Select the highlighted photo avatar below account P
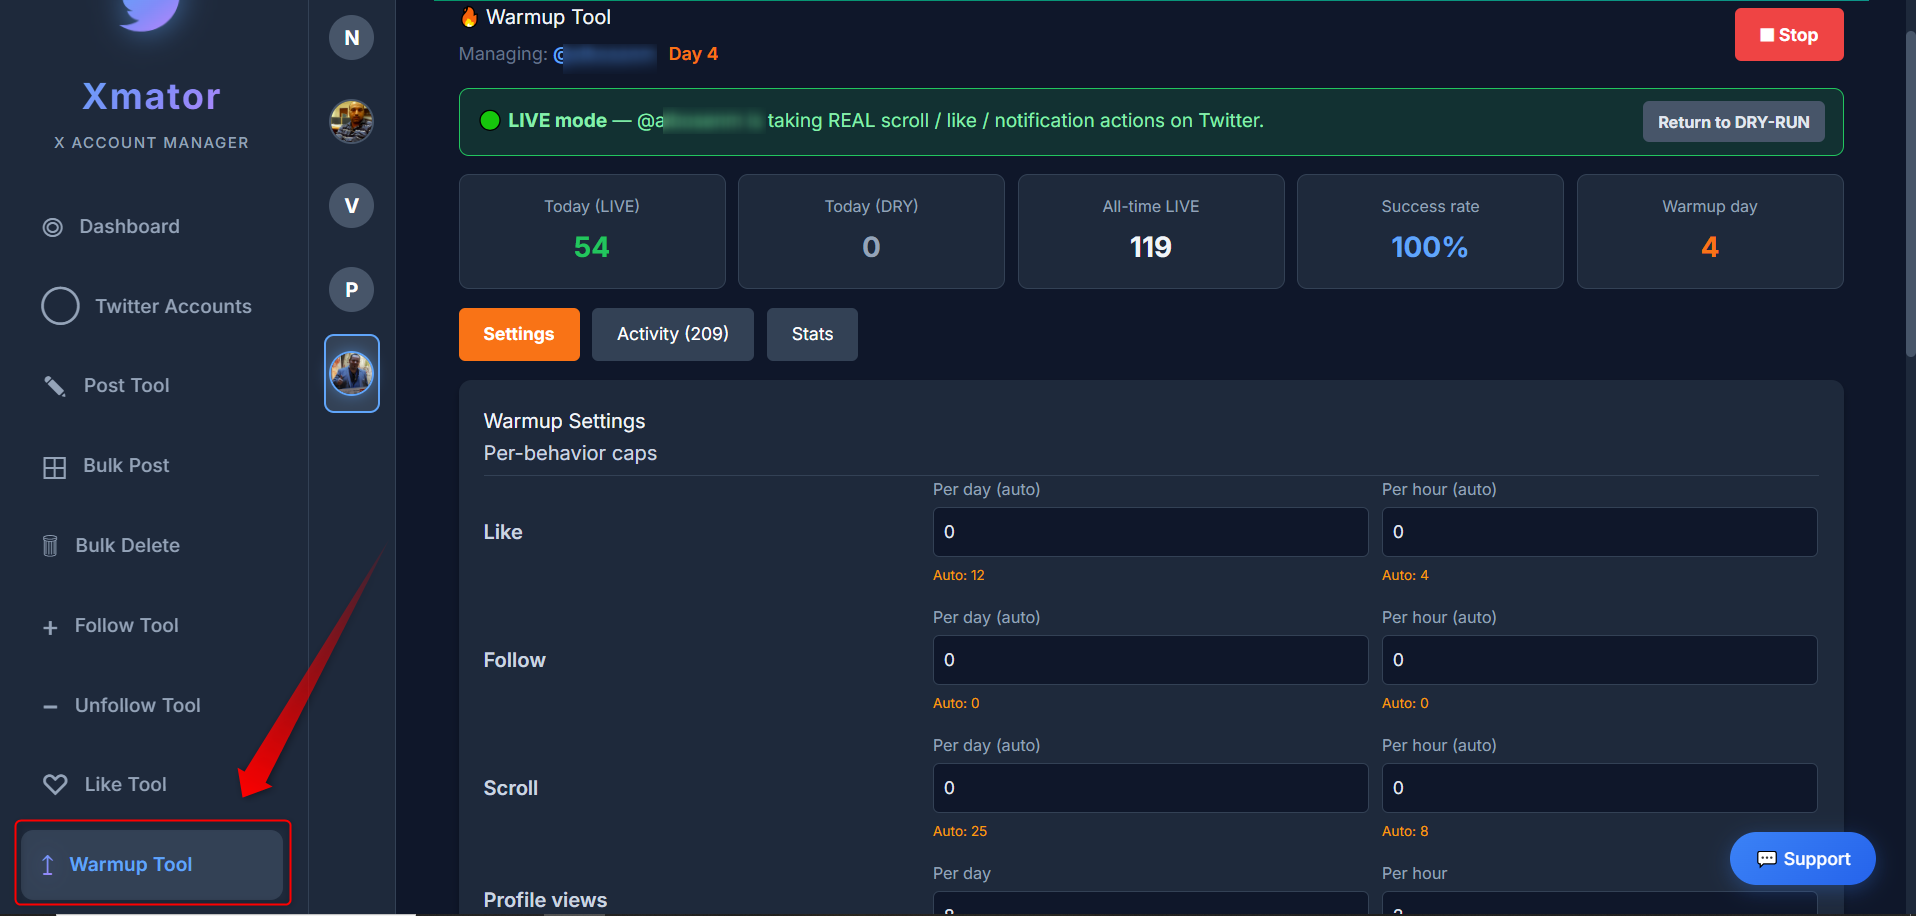 (352, 374)
